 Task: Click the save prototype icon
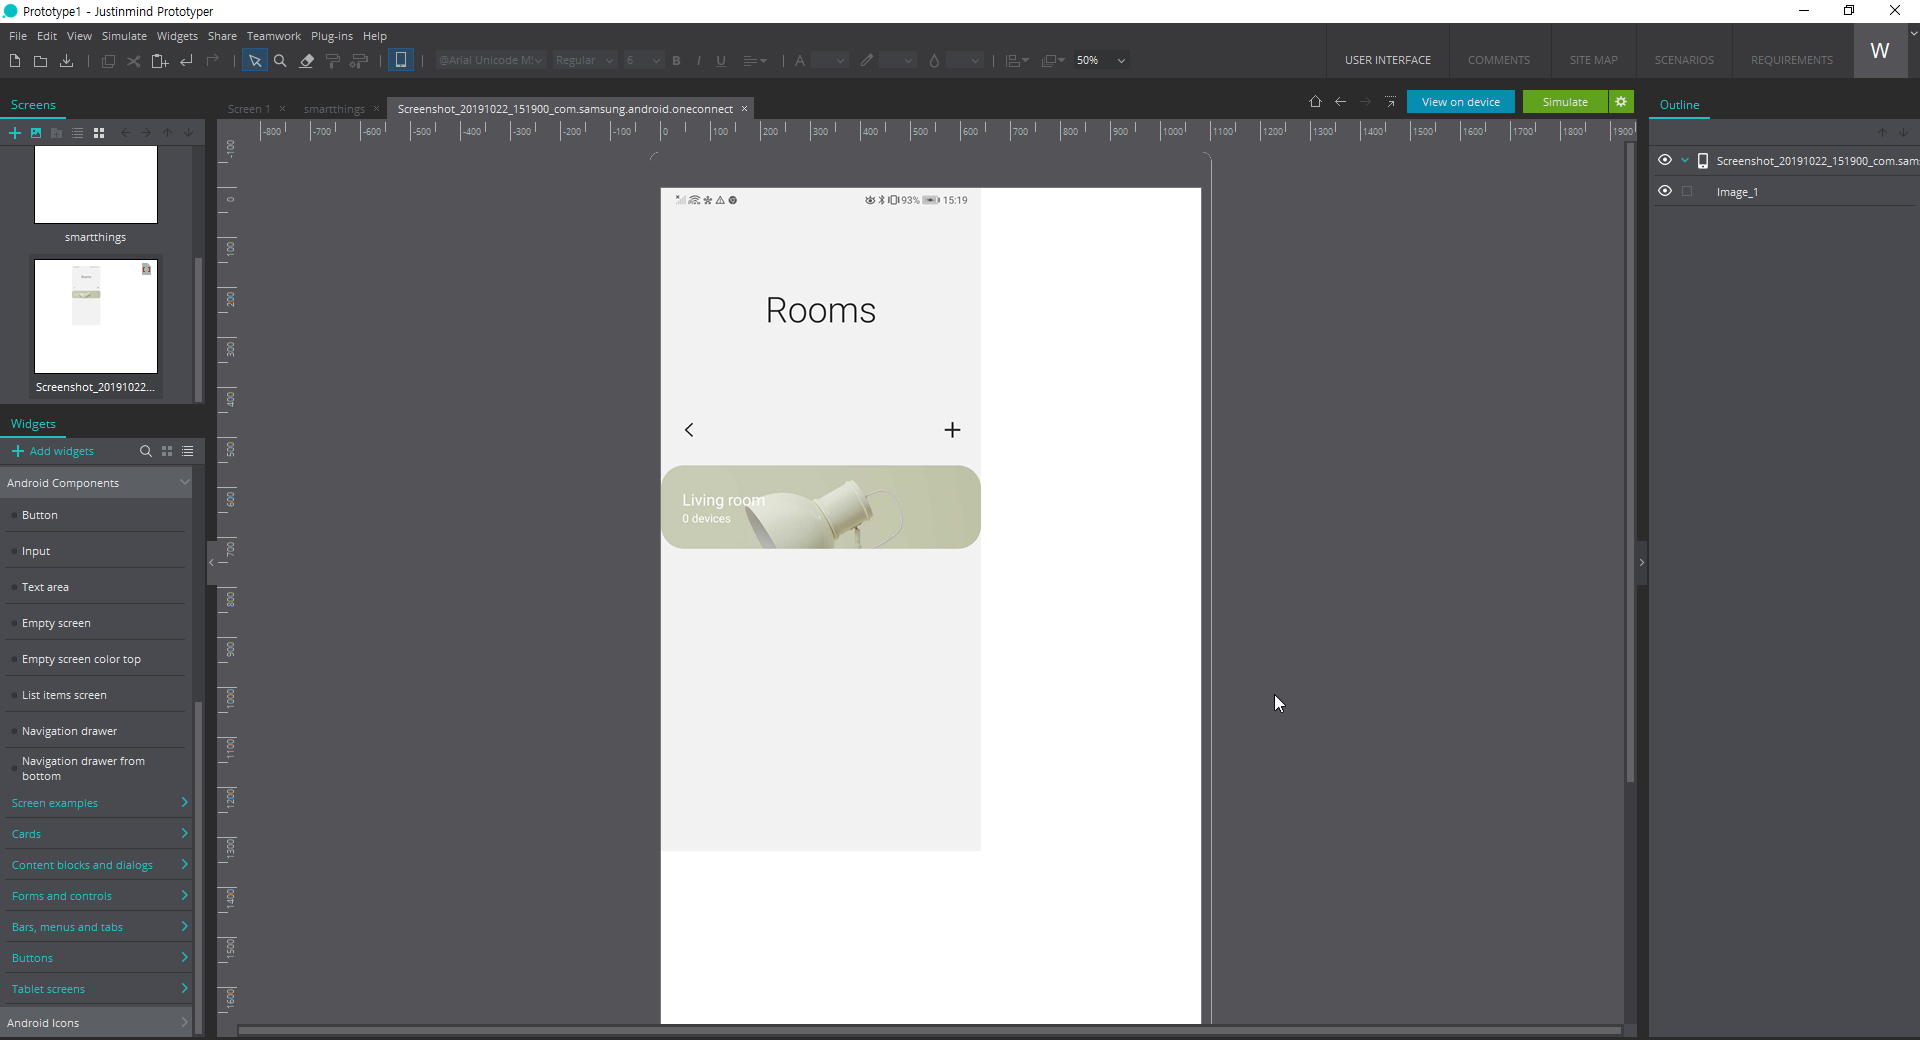click(67, 61)
